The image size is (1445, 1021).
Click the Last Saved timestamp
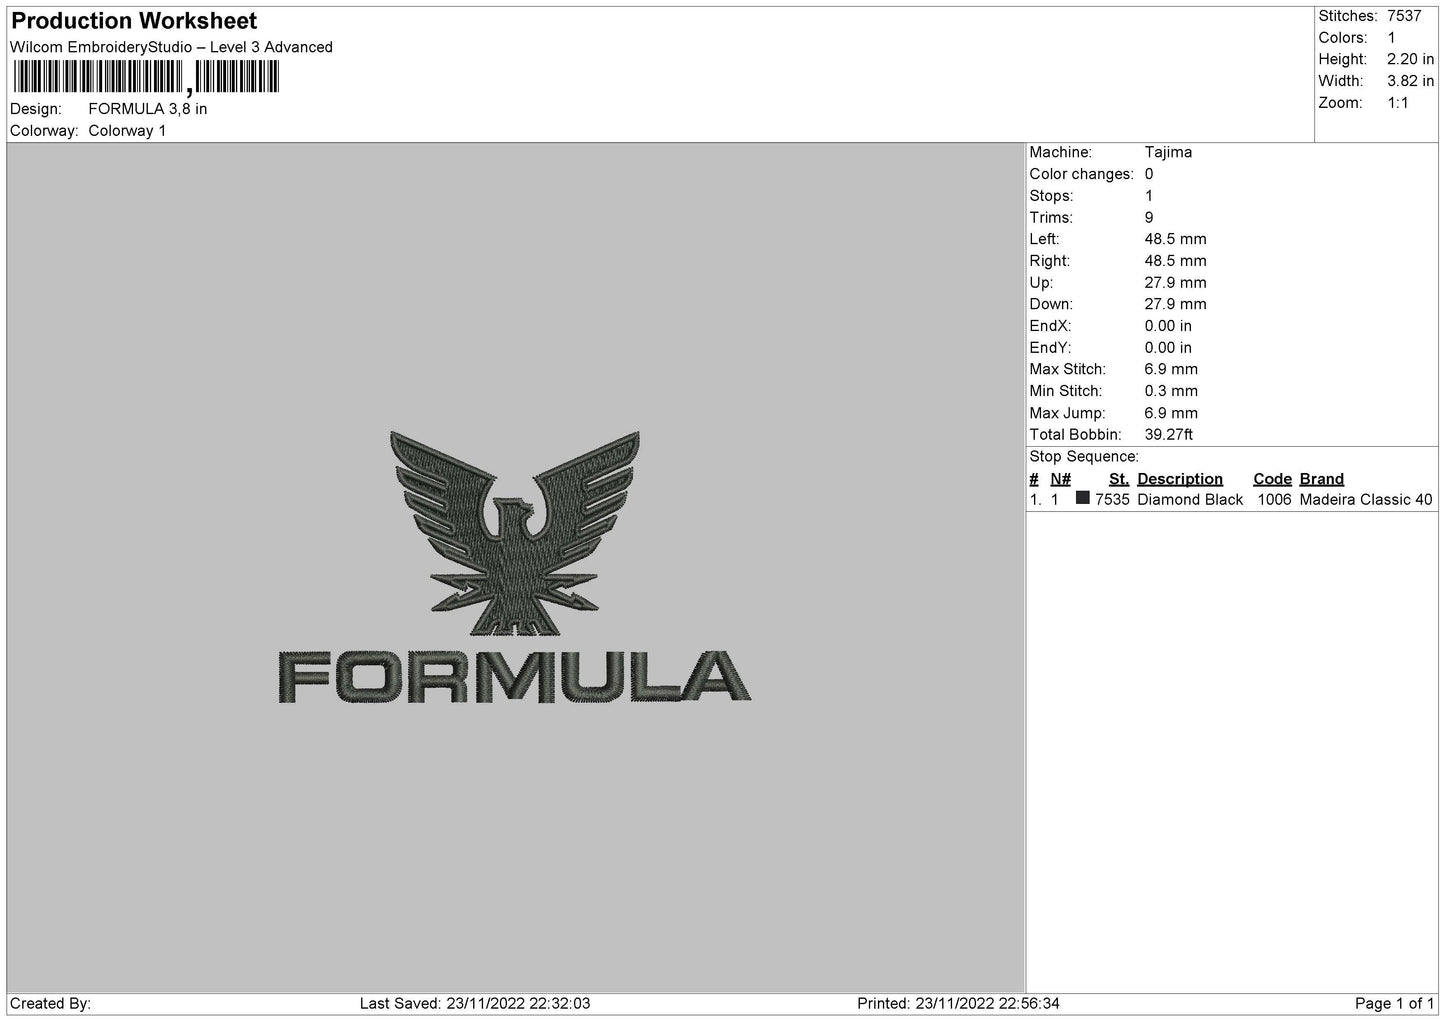click(475, 1004)
